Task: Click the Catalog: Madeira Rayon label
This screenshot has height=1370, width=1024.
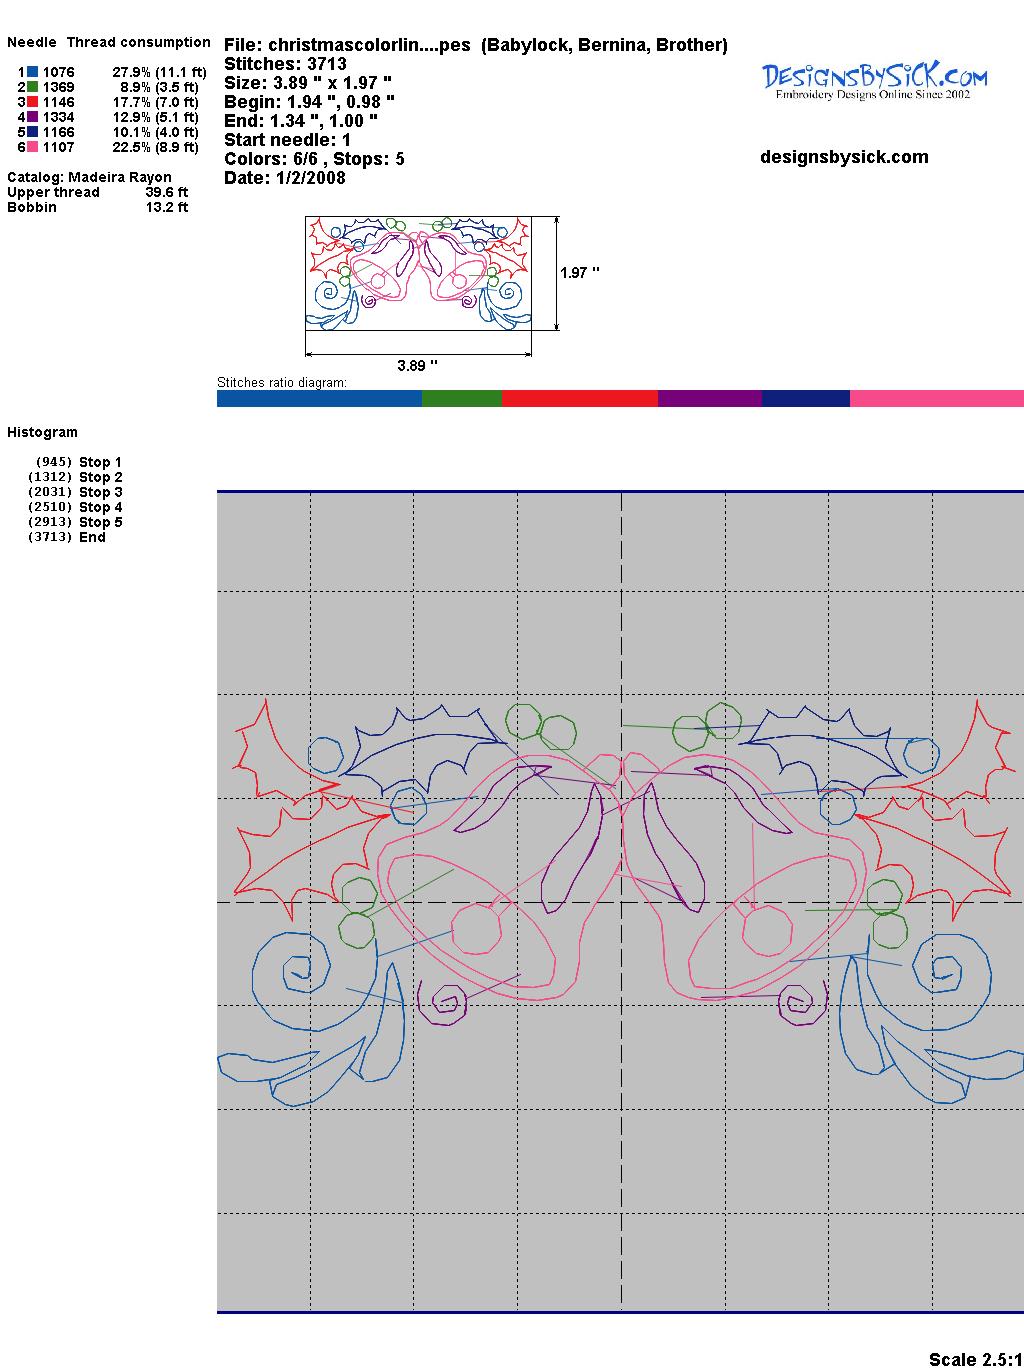Action: [89, 177]
